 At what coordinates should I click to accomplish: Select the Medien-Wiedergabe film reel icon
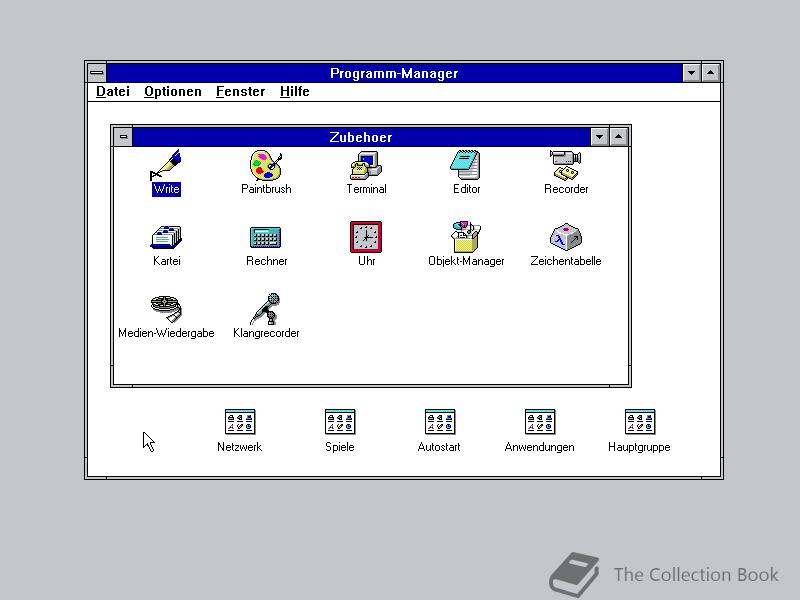166,309
